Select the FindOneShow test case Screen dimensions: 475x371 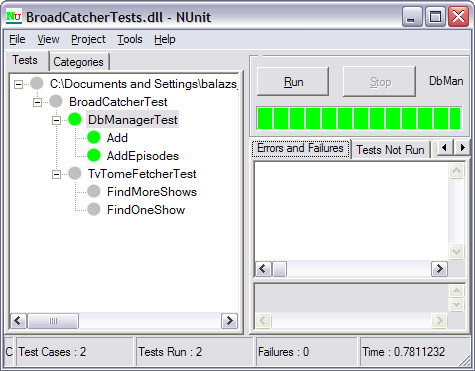[x=146, y=210]
